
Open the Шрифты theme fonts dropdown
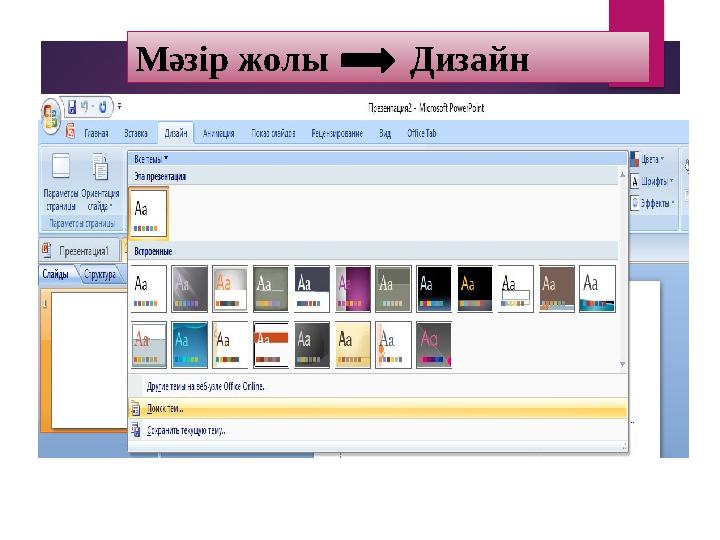click(x=652, y=181)
